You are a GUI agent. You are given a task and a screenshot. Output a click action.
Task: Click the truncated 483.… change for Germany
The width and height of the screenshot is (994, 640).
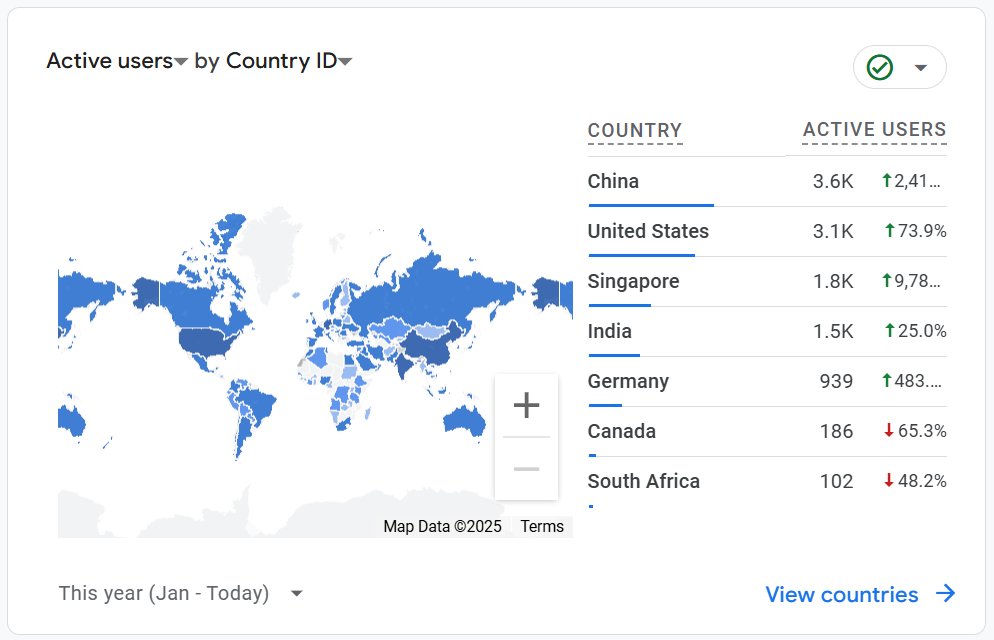click(x=912, y=381)
